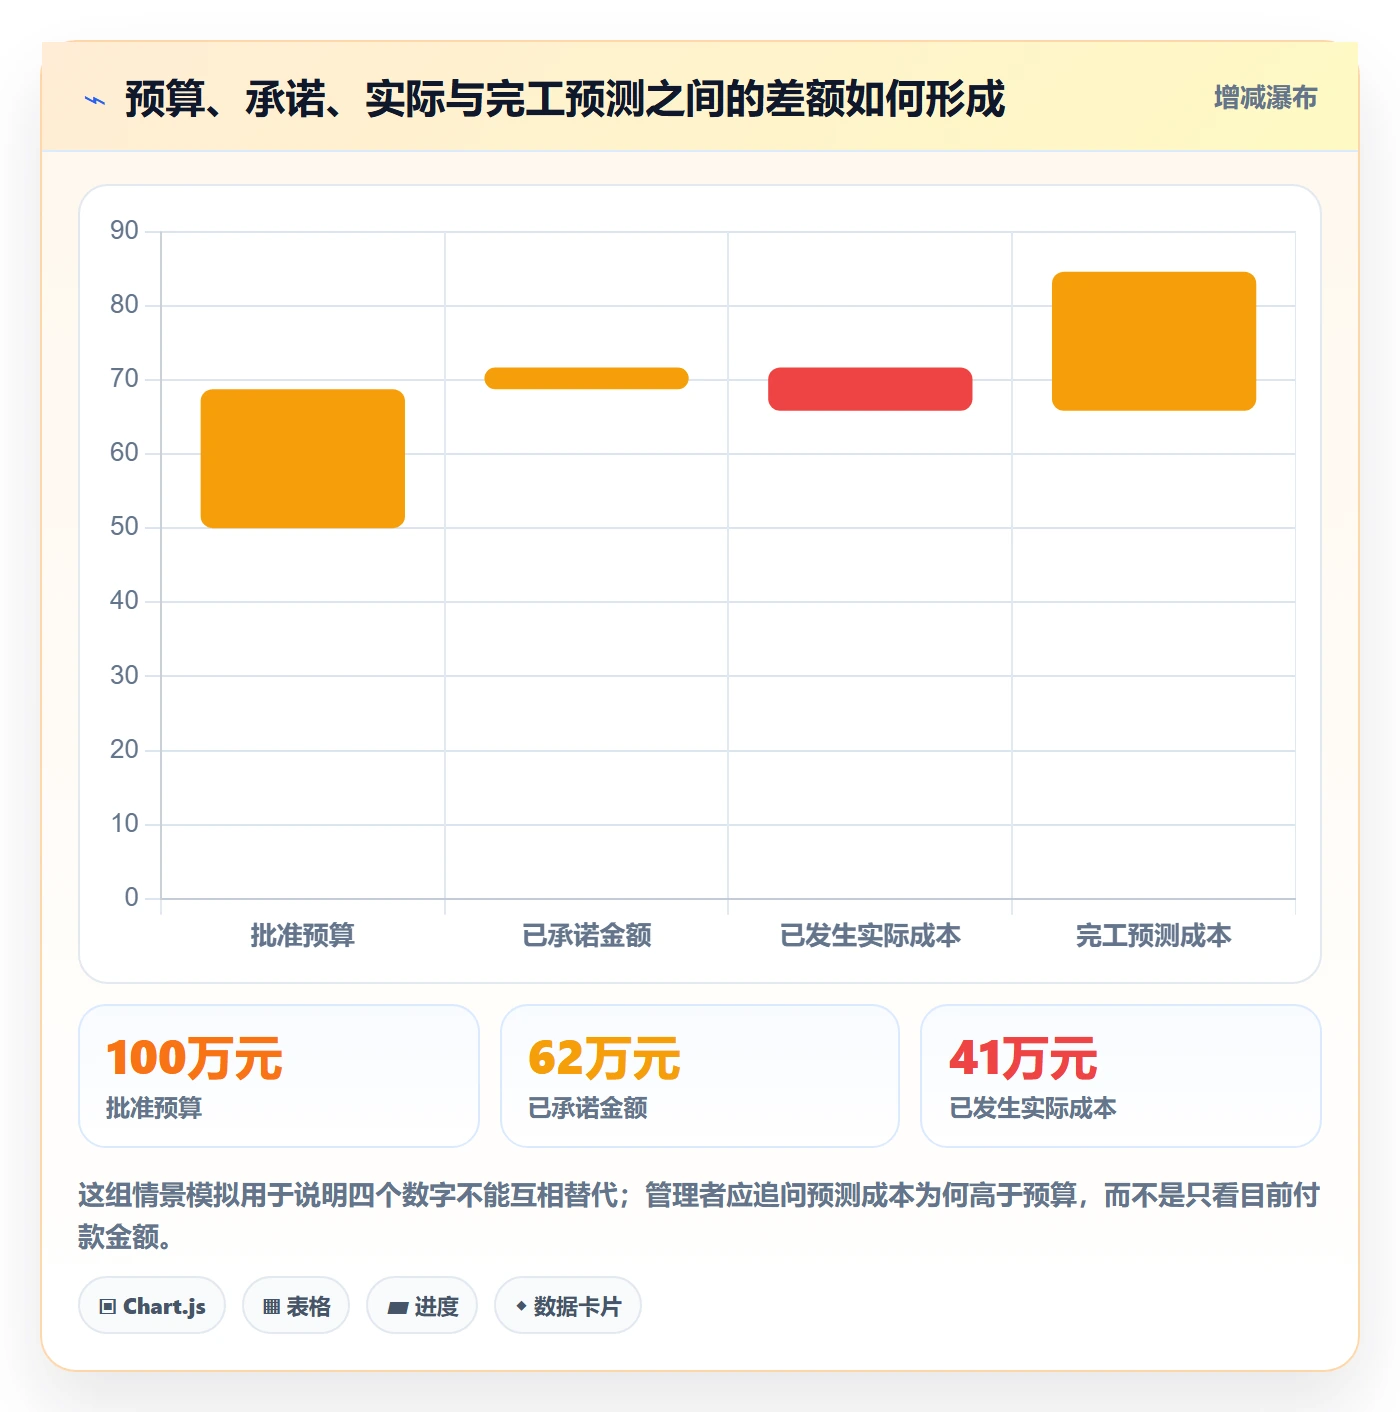Select the 数据卡片 chip
Viewport: 1400px width, 1412px height.
(568, 1306)
